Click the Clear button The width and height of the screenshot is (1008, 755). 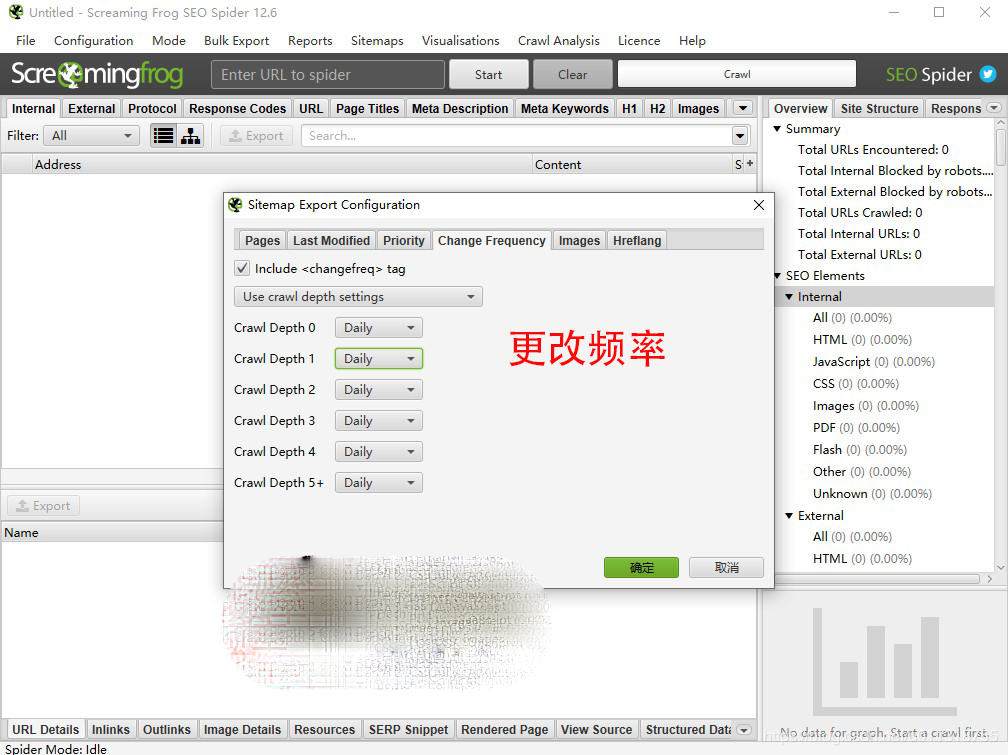pyautogui.click(x=572, y=75)
